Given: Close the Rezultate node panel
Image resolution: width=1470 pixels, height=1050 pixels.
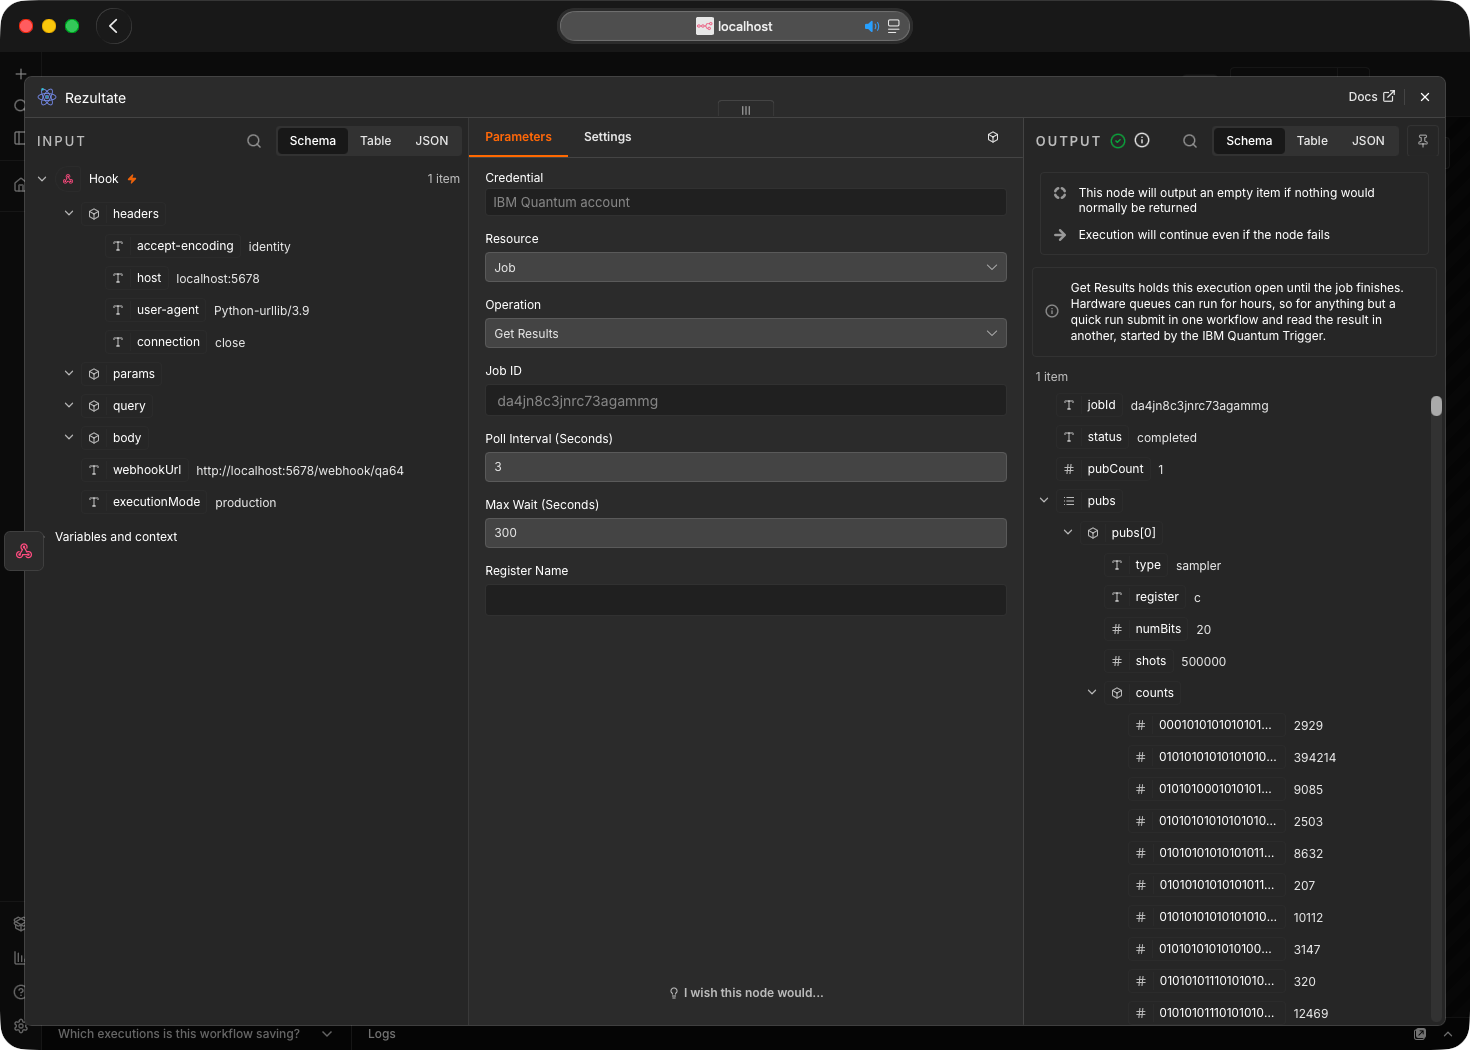Looking at the screenshot, I should coord(1425,97).
